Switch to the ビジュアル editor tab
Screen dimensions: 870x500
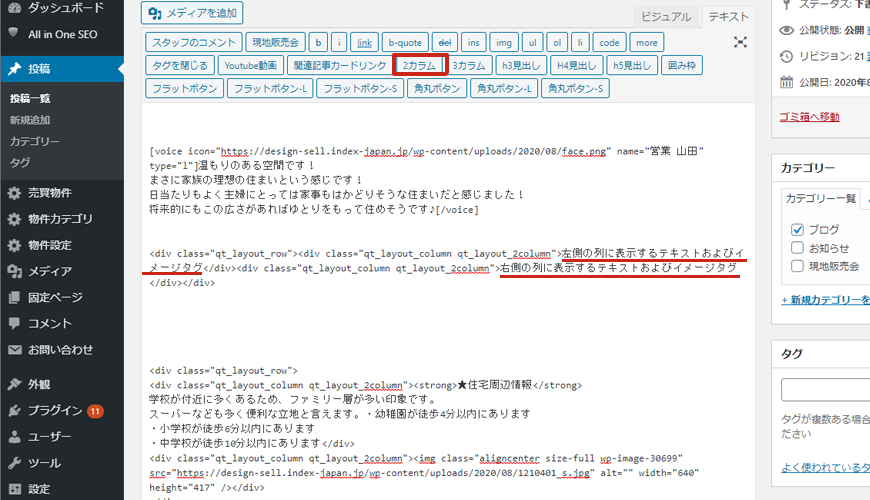pos(665,16)
